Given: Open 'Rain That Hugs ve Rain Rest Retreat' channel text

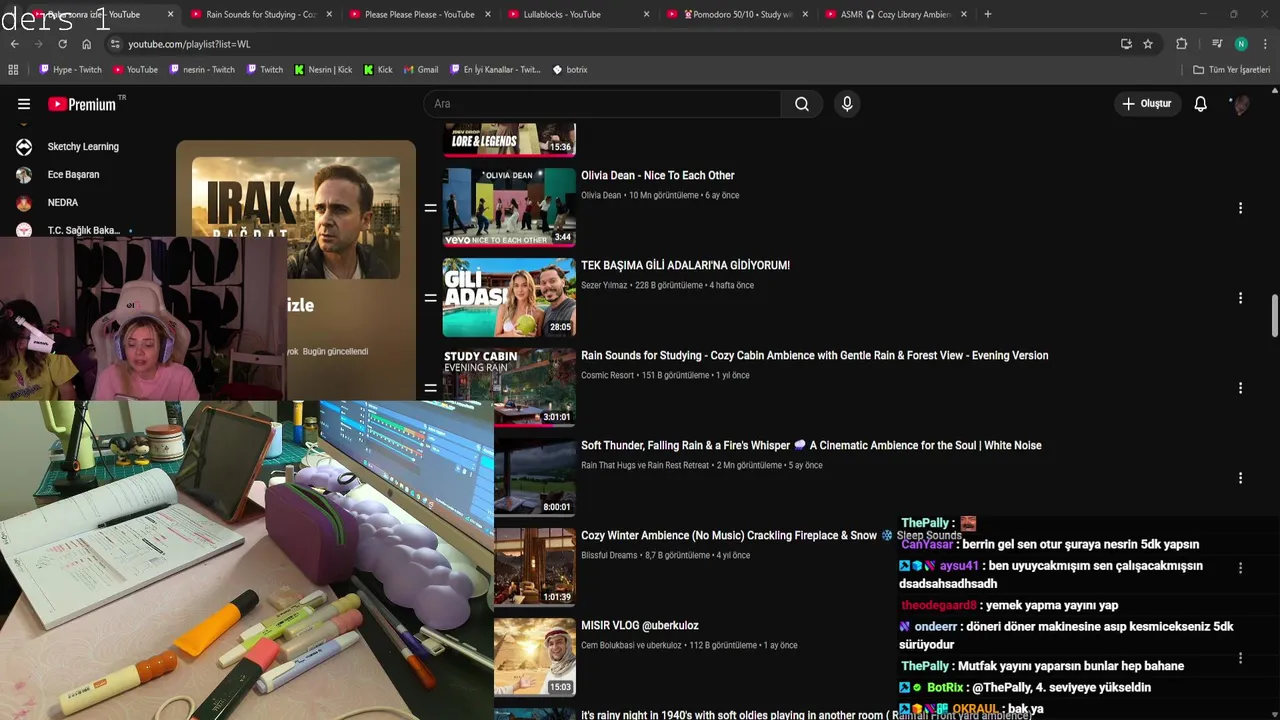Looking at the screenshot, I should (645, 465).
